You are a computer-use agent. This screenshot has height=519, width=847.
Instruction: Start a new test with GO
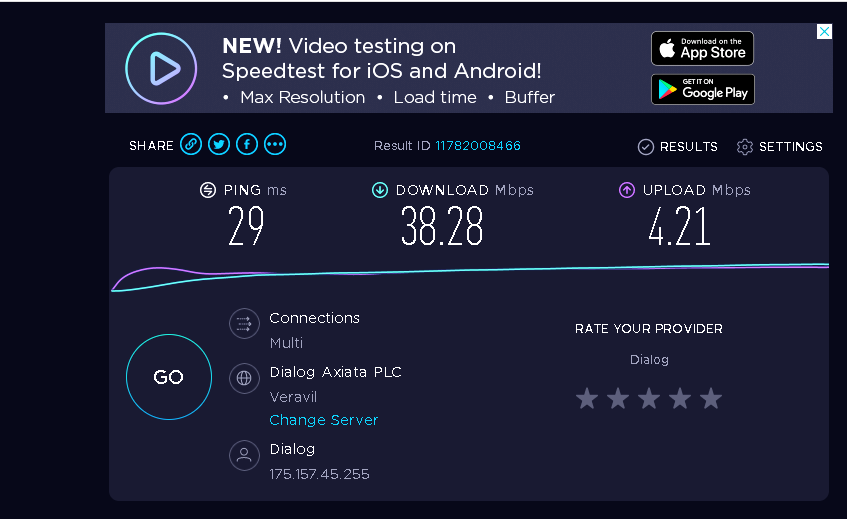click(x=169, y=377)
